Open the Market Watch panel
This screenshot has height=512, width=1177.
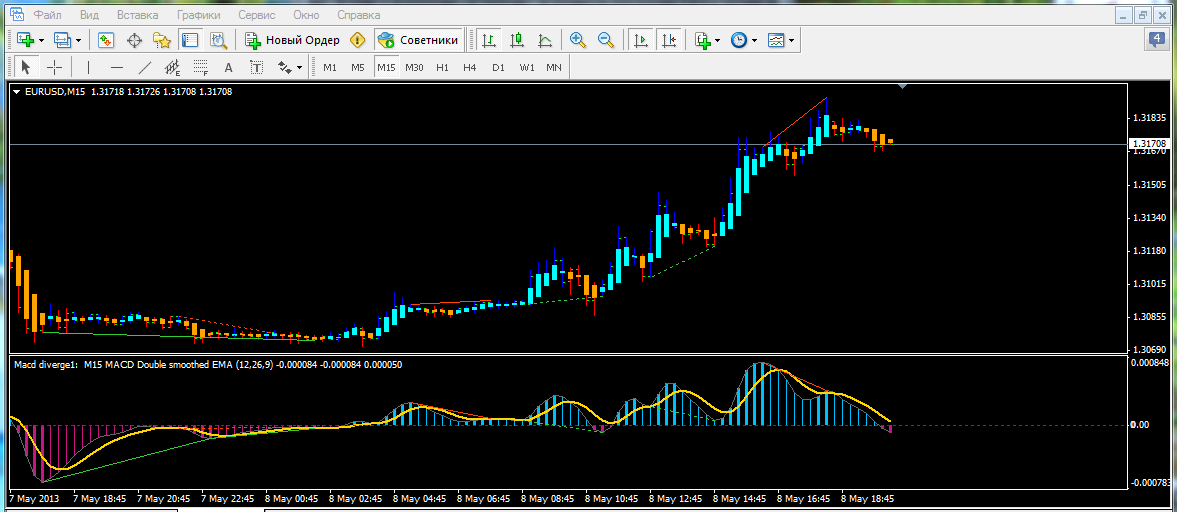[x=106, y=40]
